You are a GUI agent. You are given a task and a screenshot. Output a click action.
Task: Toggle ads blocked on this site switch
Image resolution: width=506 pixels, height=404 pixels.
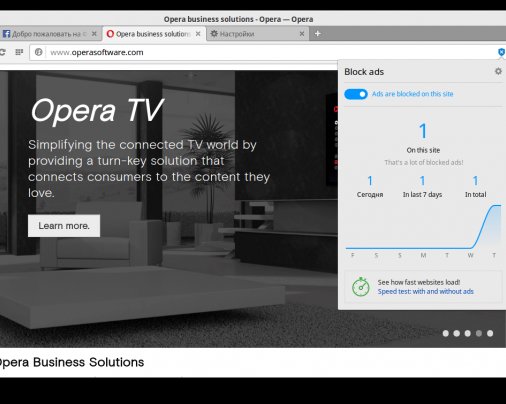click(x=356, y=94)
